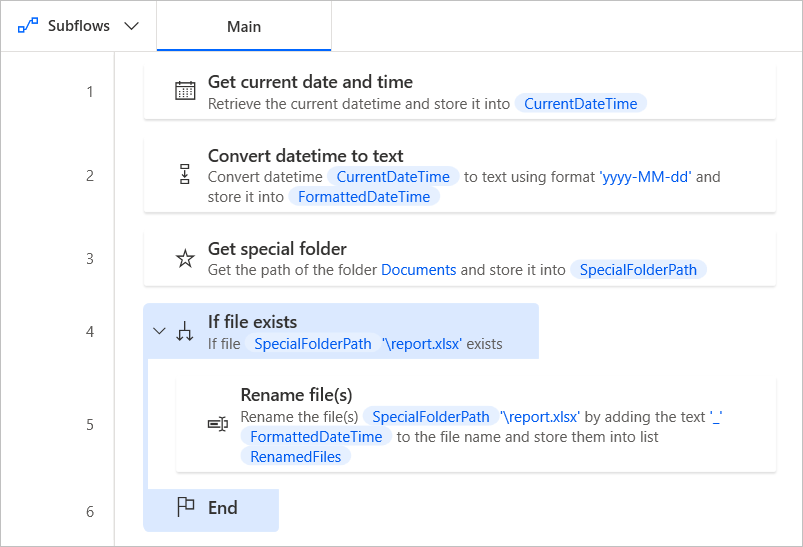Viewport: 803px width, 547px height.
Task: Select the Rename file(s) action title
Action: pos(297,395)
